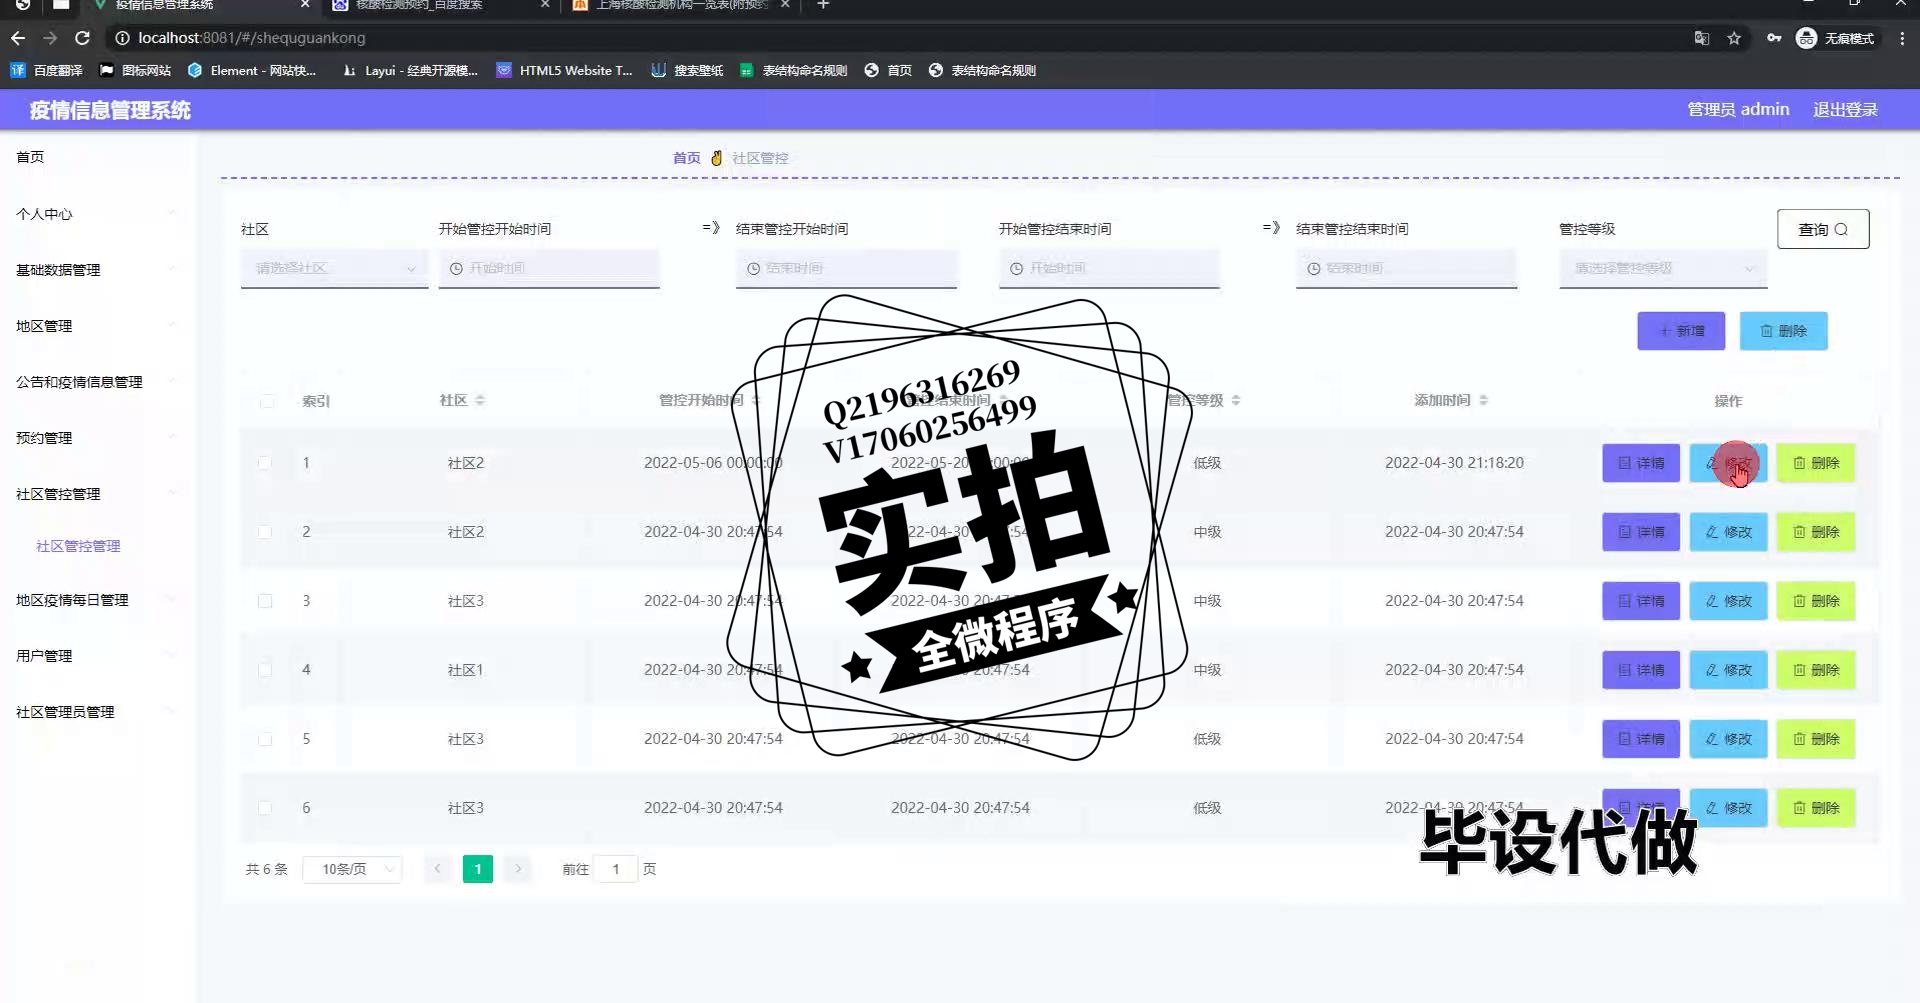Click the browser forward arrow

[x=50, y=38]
